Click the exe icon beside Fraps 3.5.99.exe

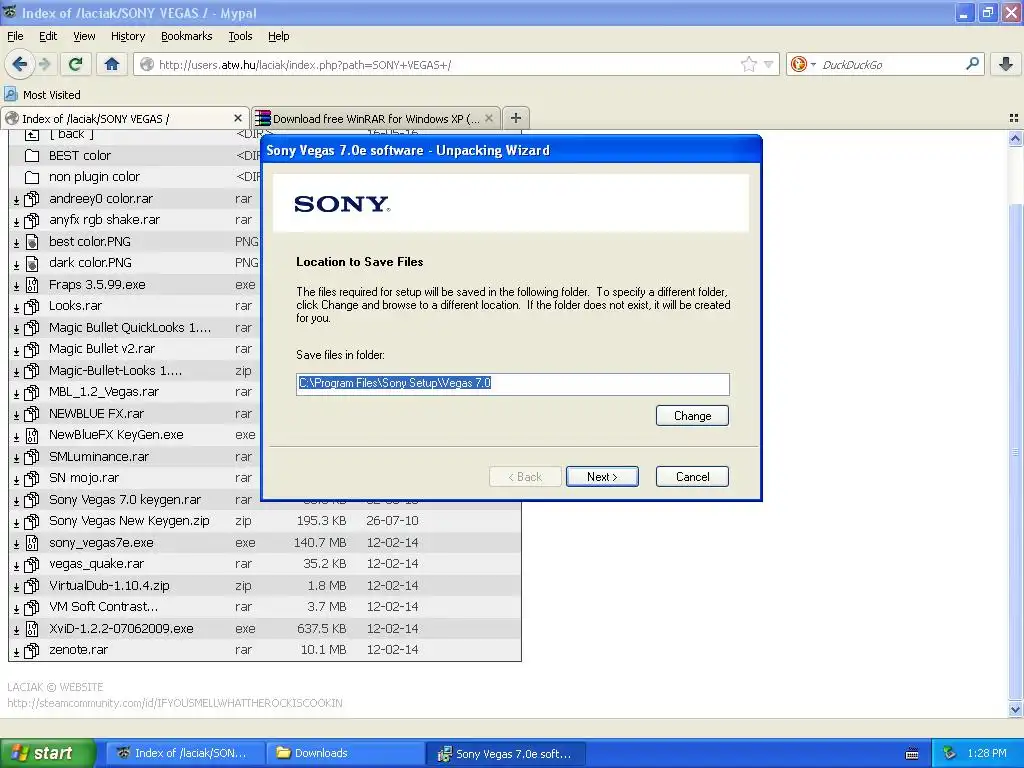pos(31,285)
